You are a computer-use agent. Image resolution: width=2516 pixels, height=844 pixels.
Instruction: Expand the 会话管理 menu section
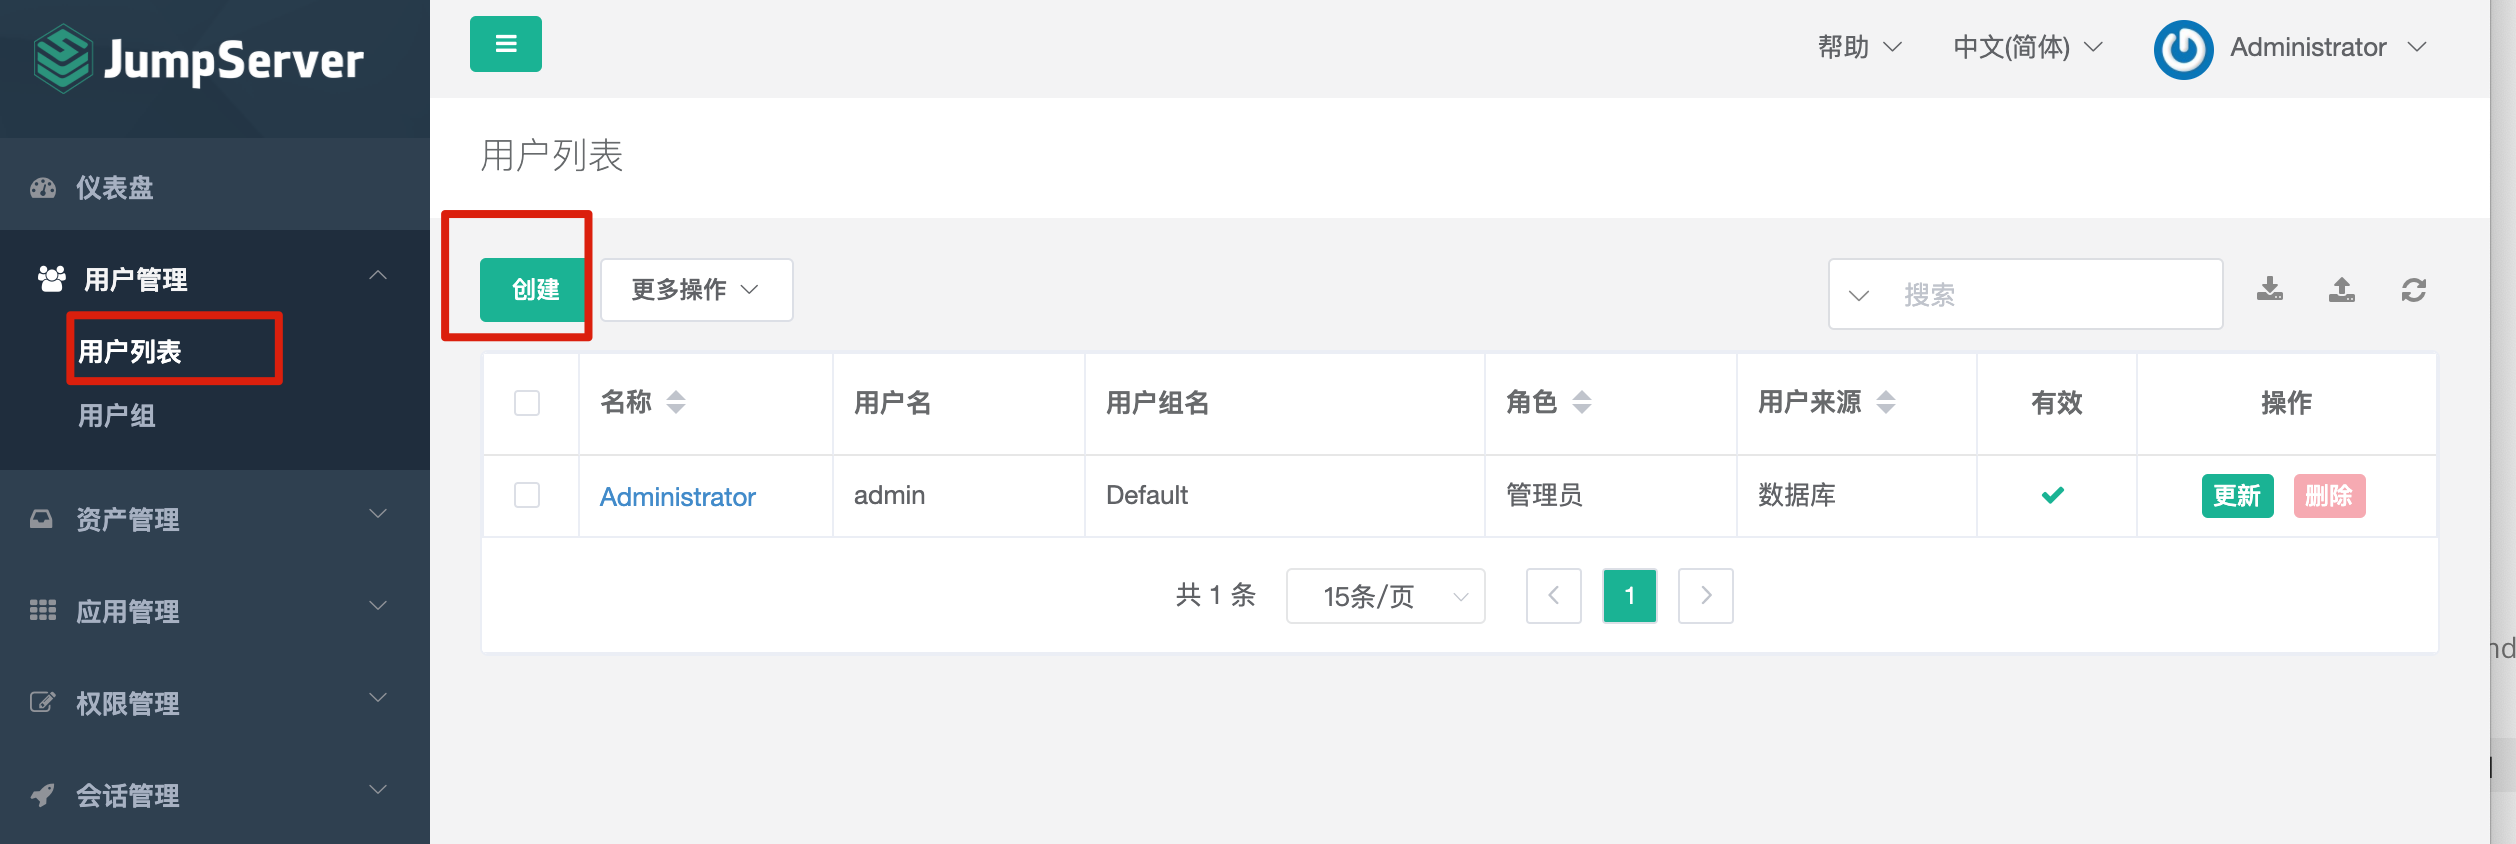pyautogui.click(x=215, y=795)
